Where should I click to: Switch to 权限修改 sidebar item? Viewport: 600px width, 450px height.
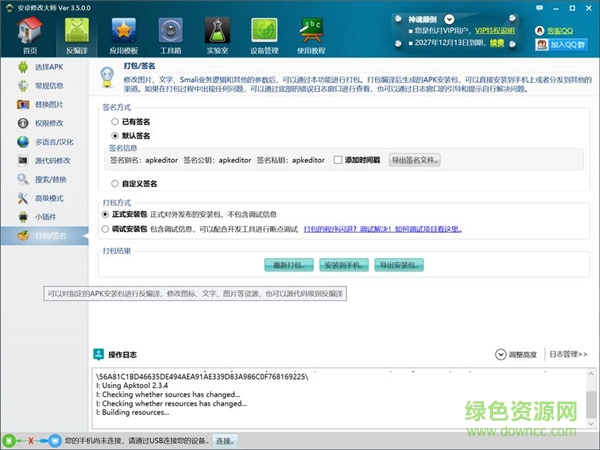pos(47,123)
